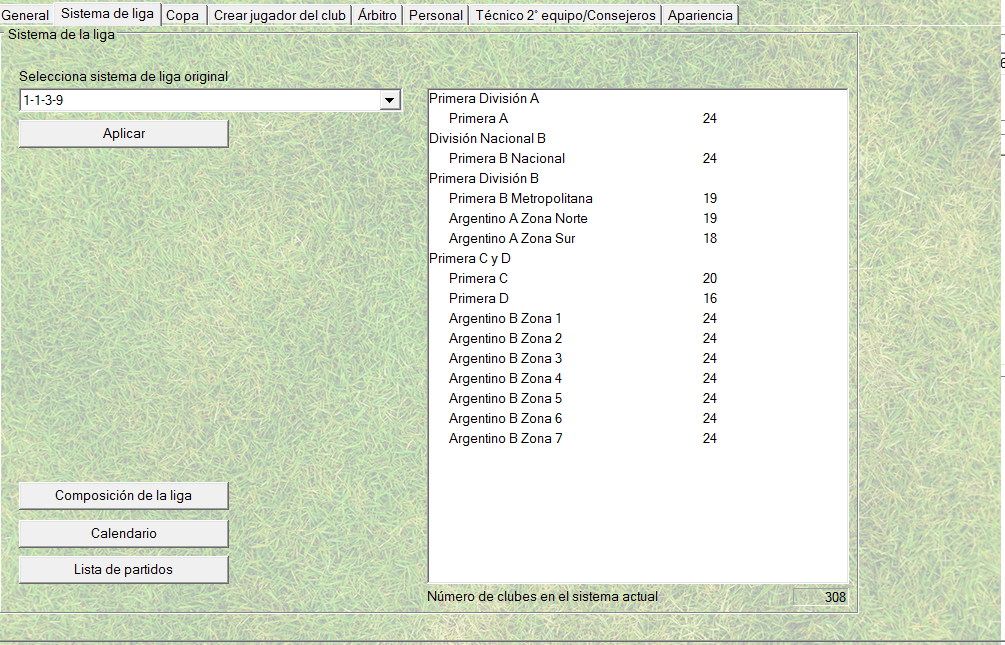Viewport: 1005px width, 645px height.
Task: Select the Primera División B heading
Action: click(484, 178)
